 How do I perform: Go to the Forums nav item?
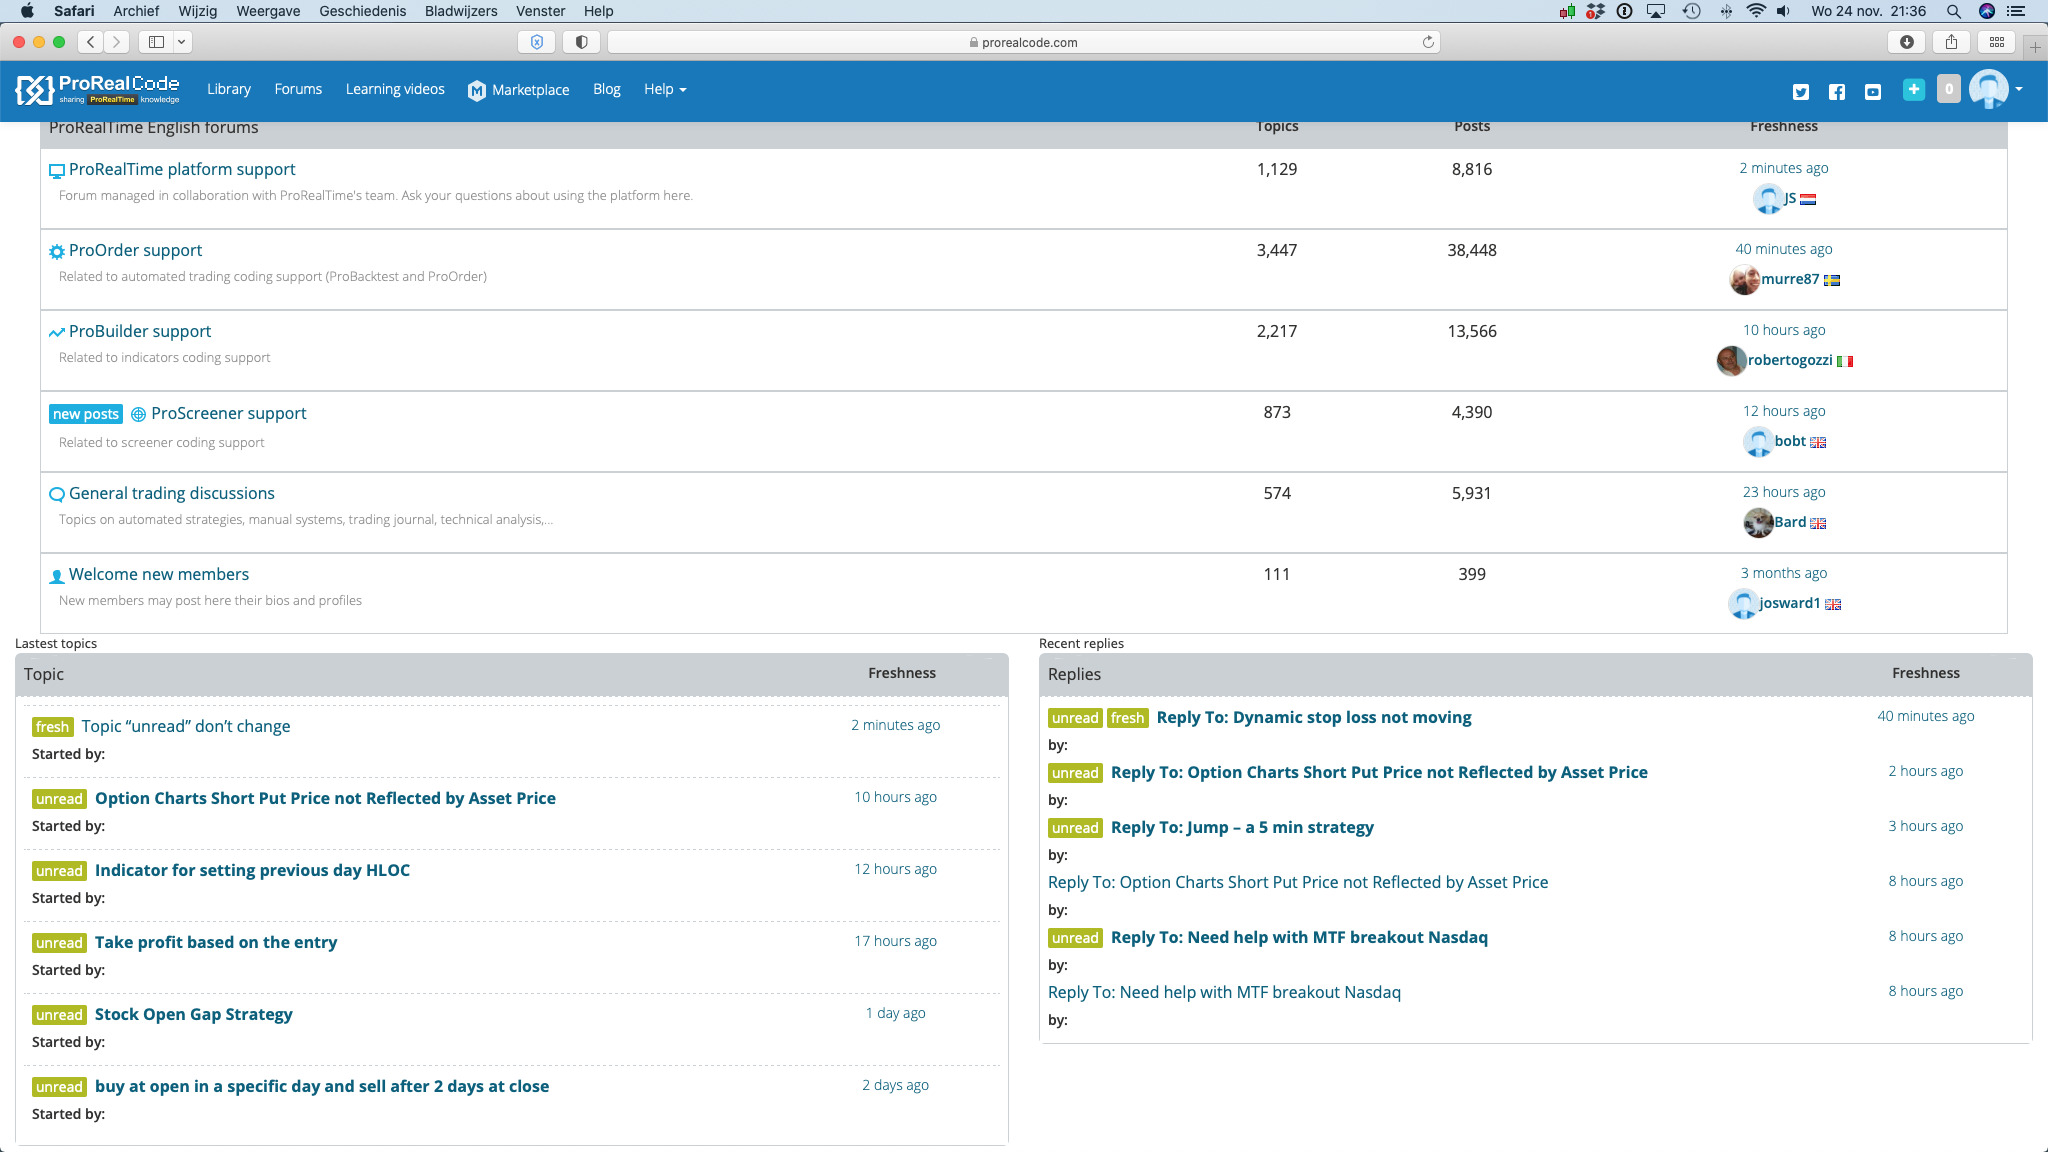(x=298, y=89)
